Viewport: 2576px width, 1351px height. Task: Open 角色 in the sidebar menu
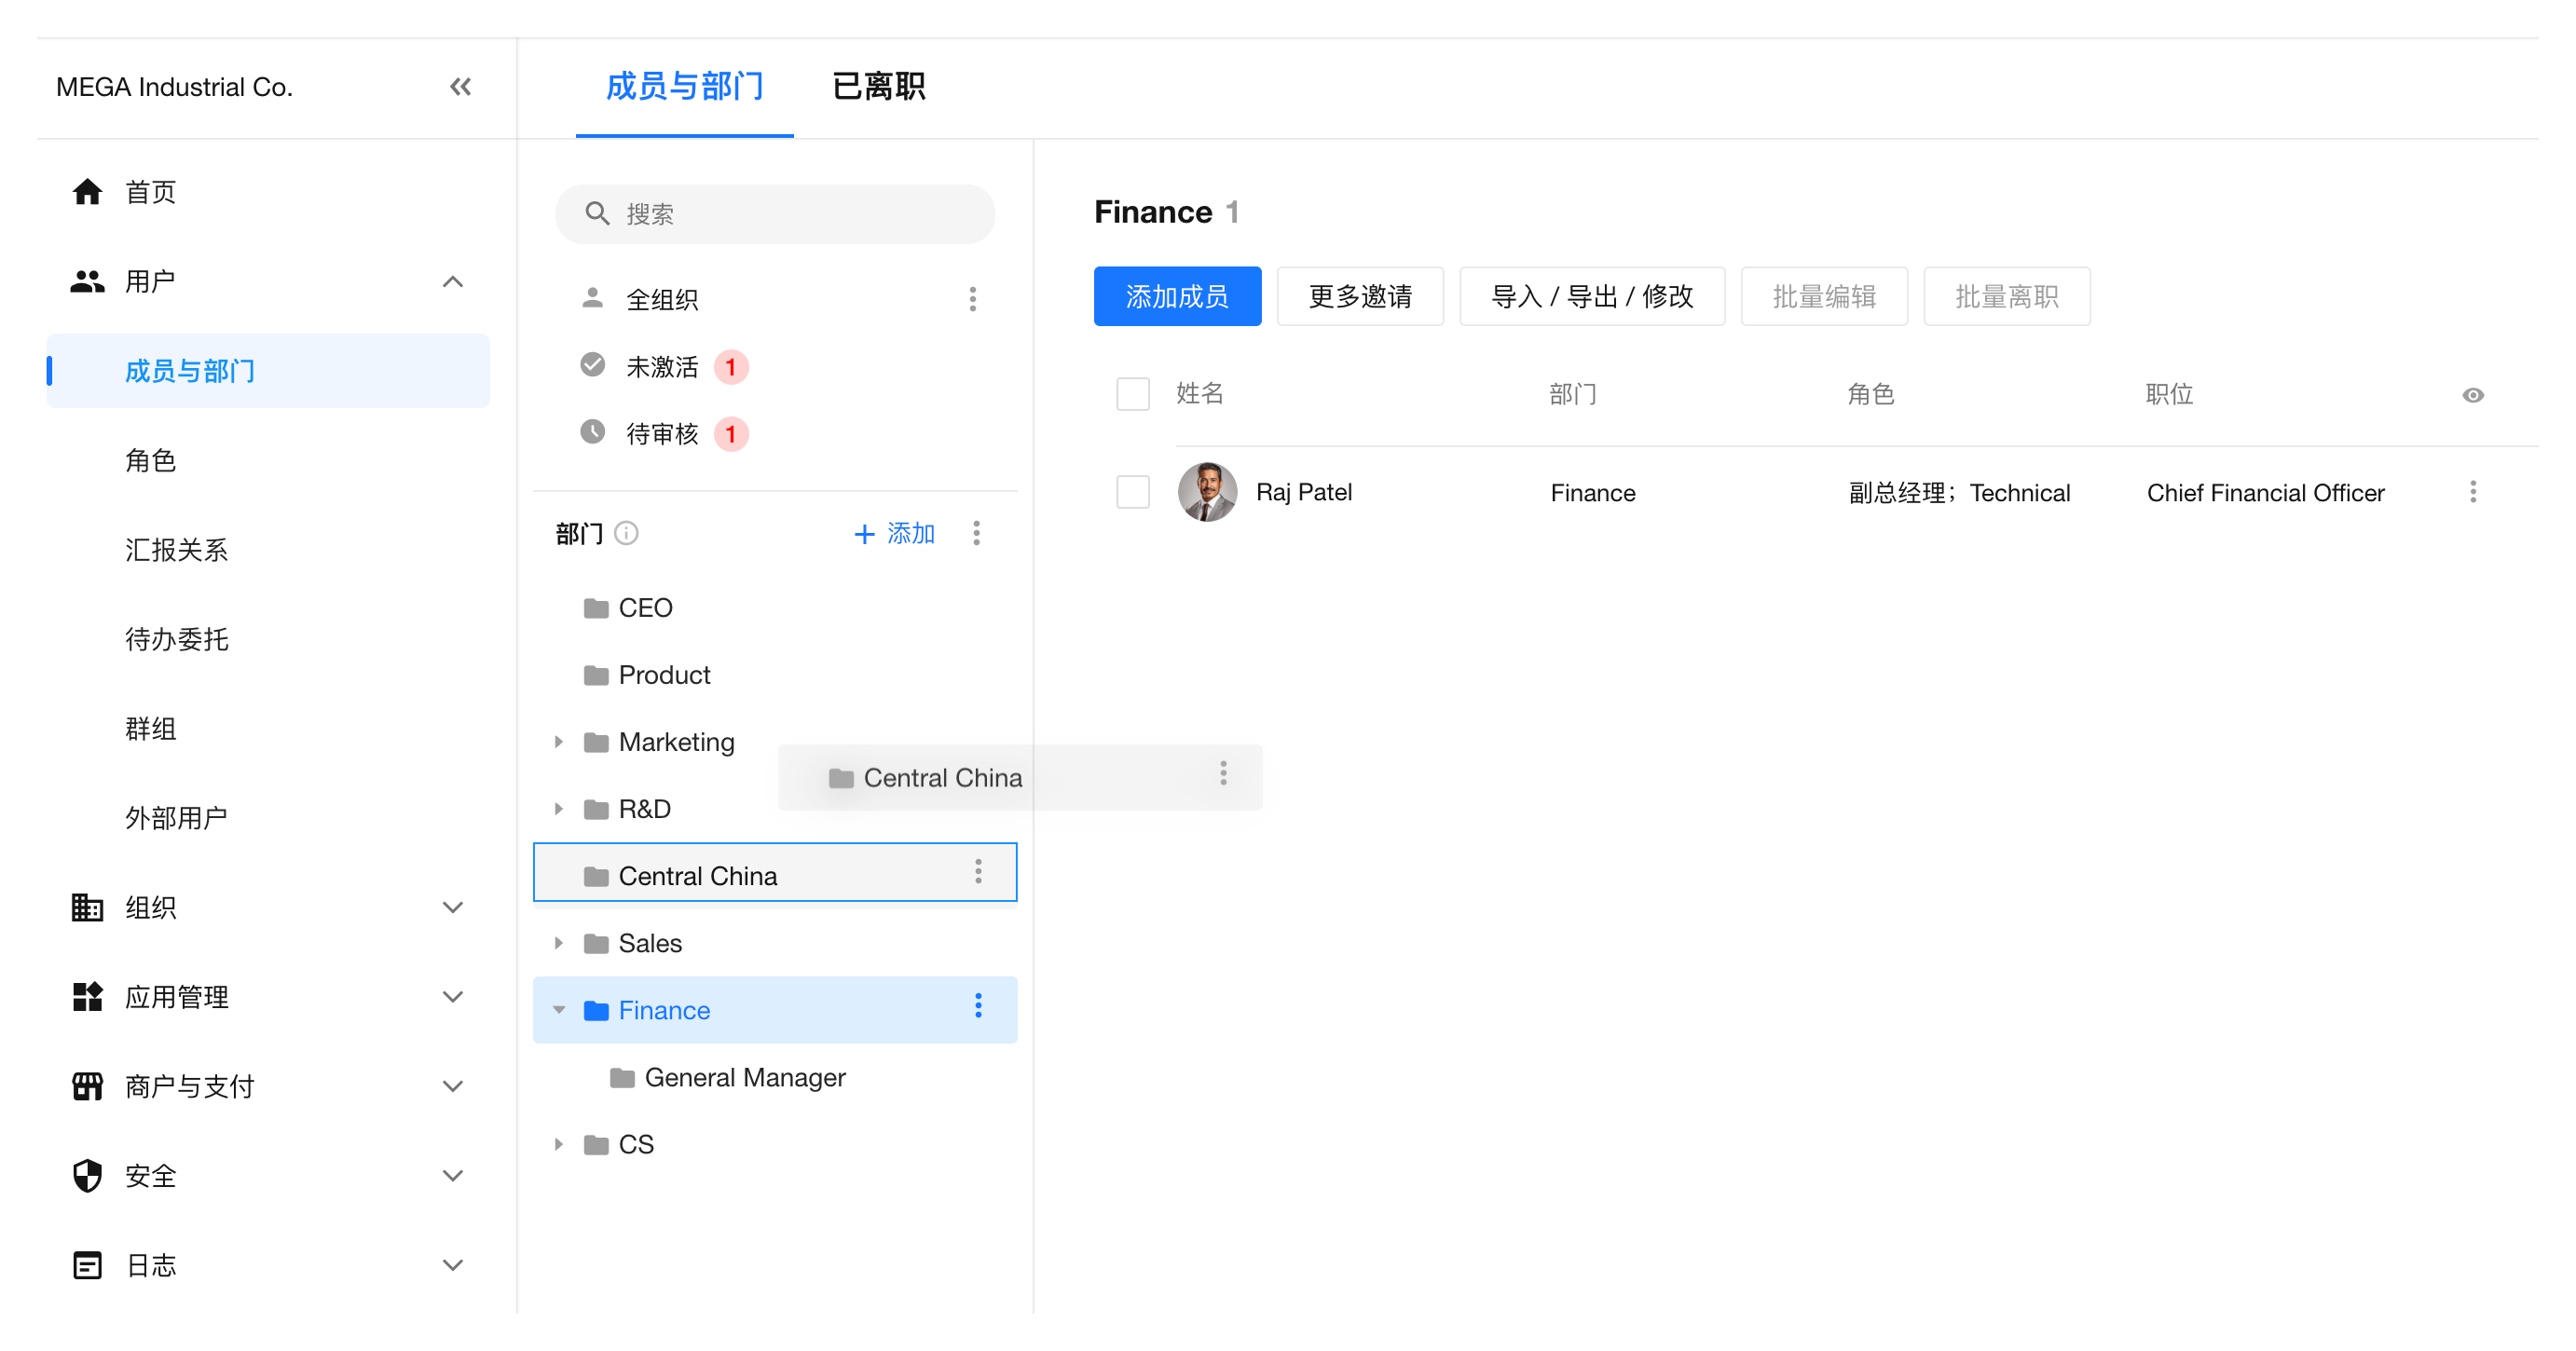point(151,460)
